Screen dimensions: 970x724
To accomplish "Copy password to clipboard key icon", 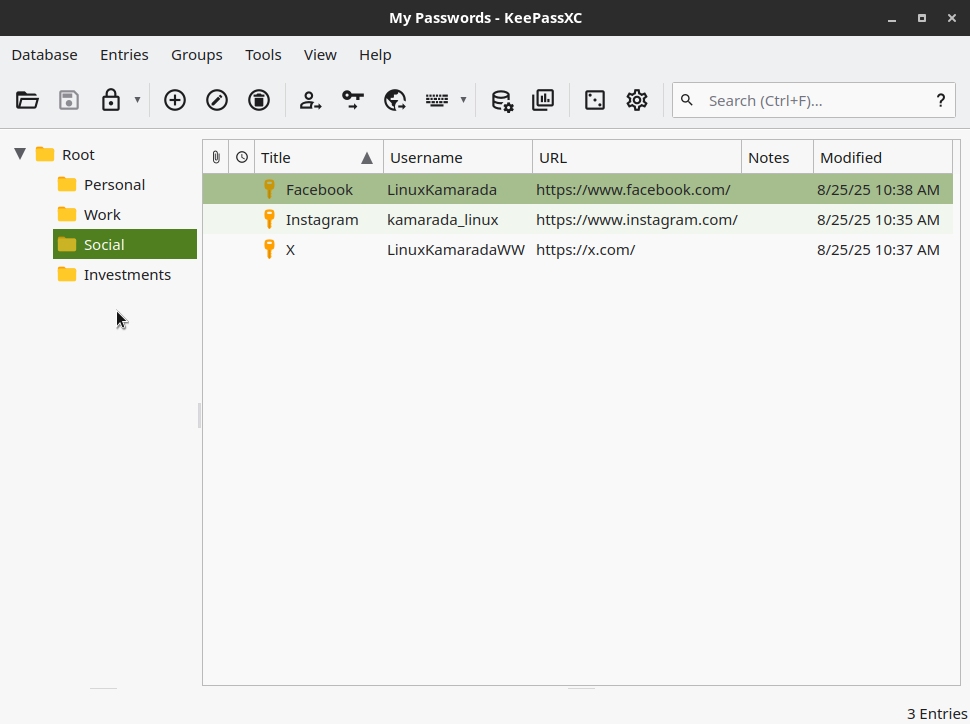I will pyautogui.click(x=353, y=100).
